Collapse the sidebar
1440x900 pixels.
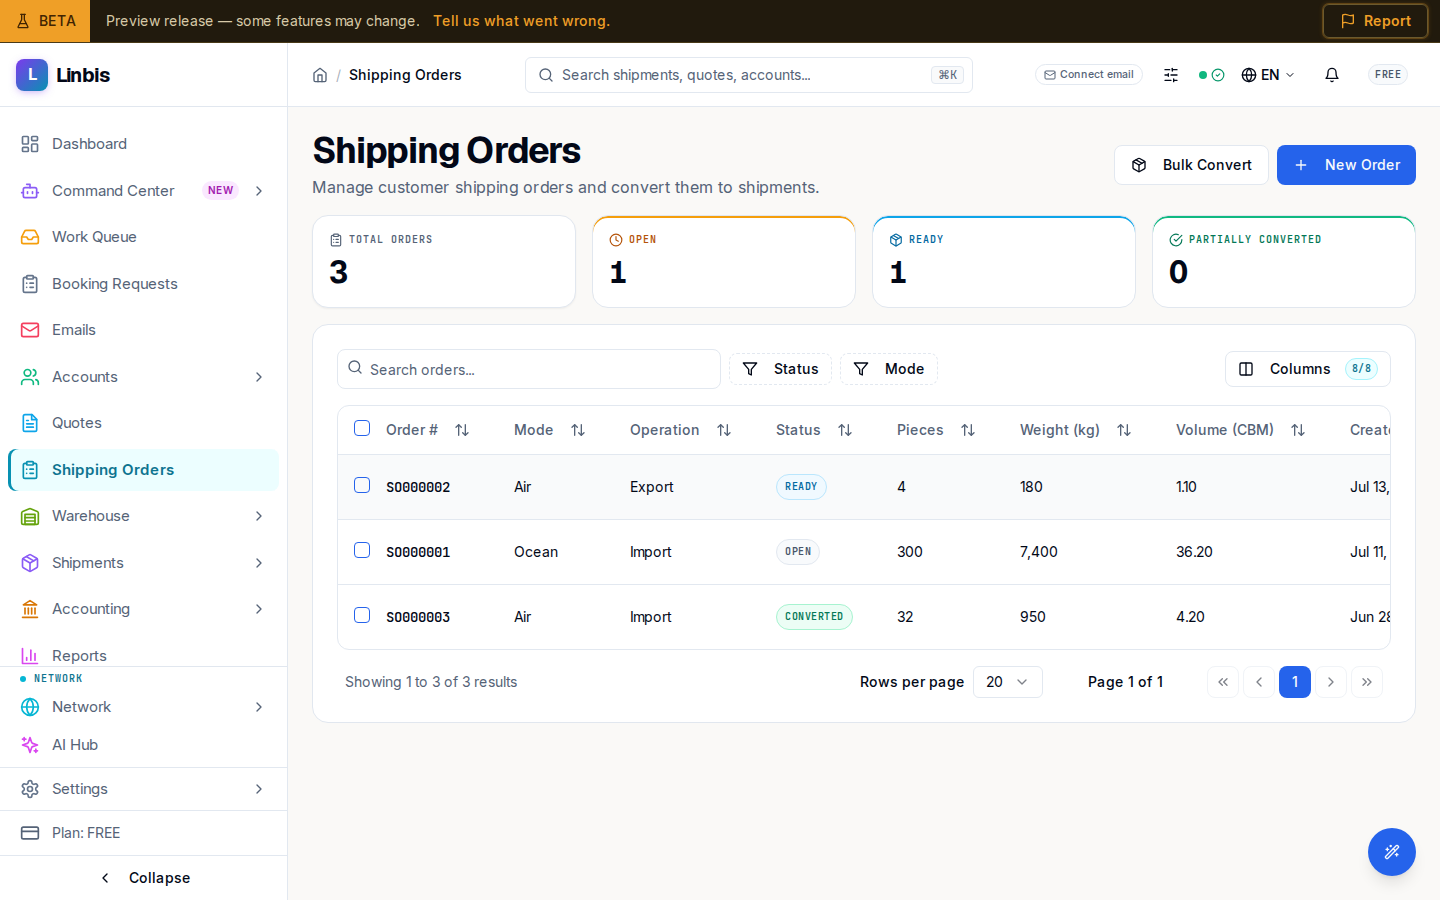click(144, 878)
